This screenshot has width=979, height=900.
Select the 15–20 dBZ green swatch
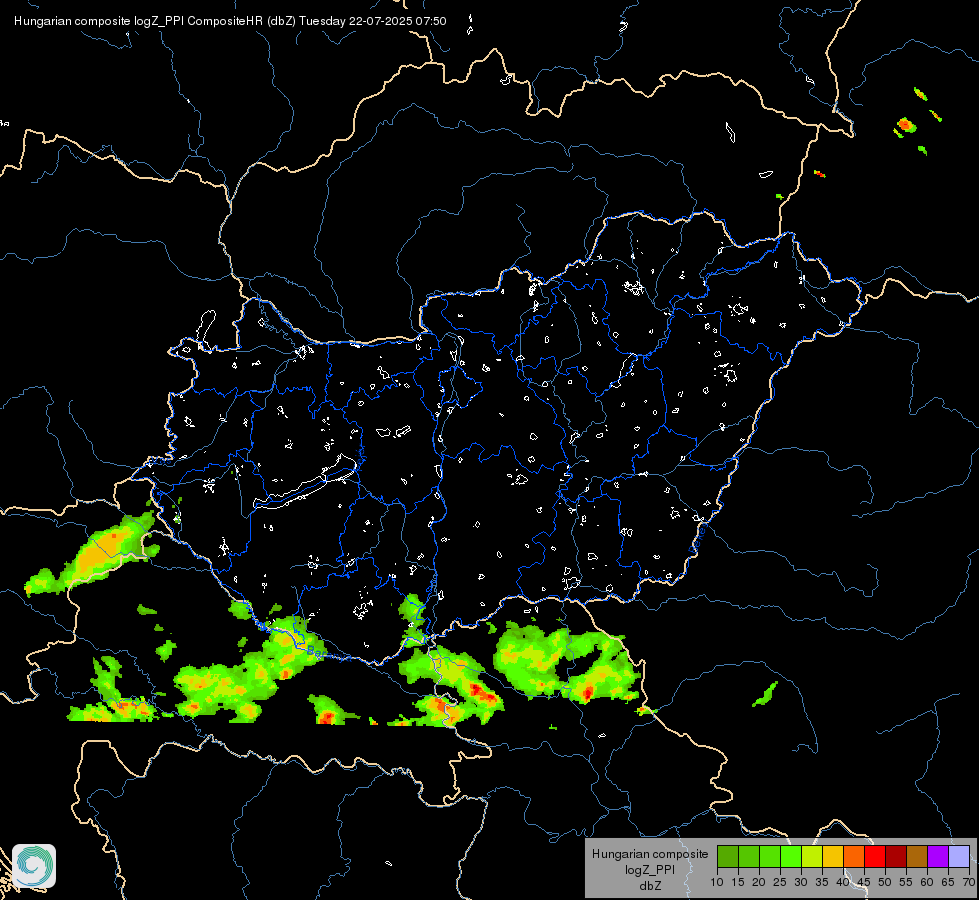(749, 856)
